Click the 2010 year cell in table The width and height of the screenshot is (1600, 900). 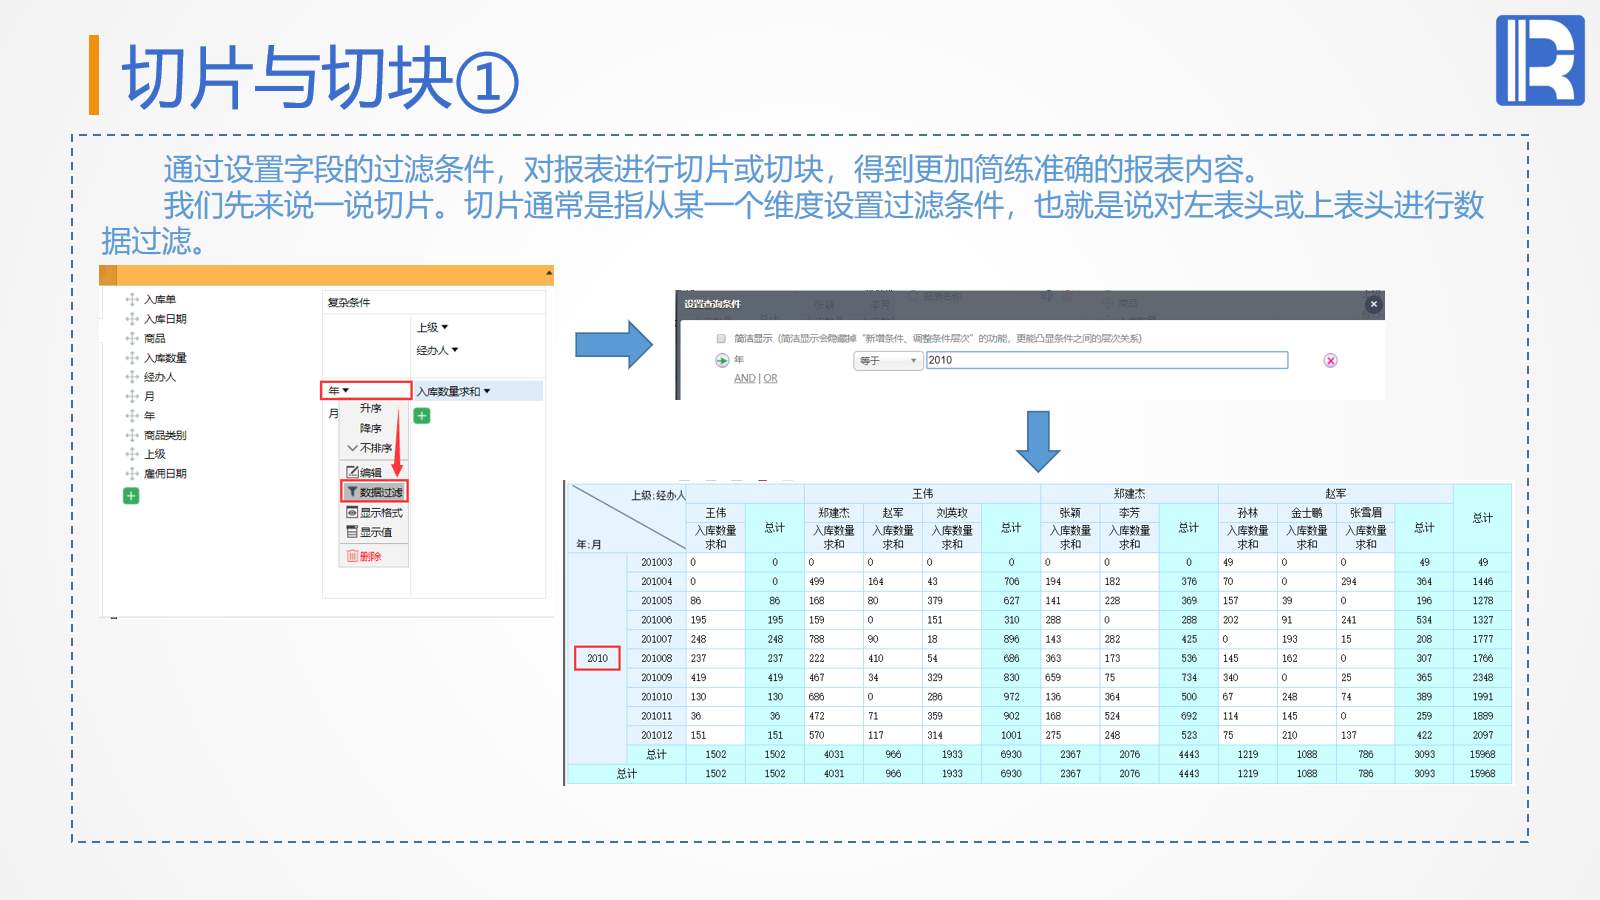(x=598, y=658)
